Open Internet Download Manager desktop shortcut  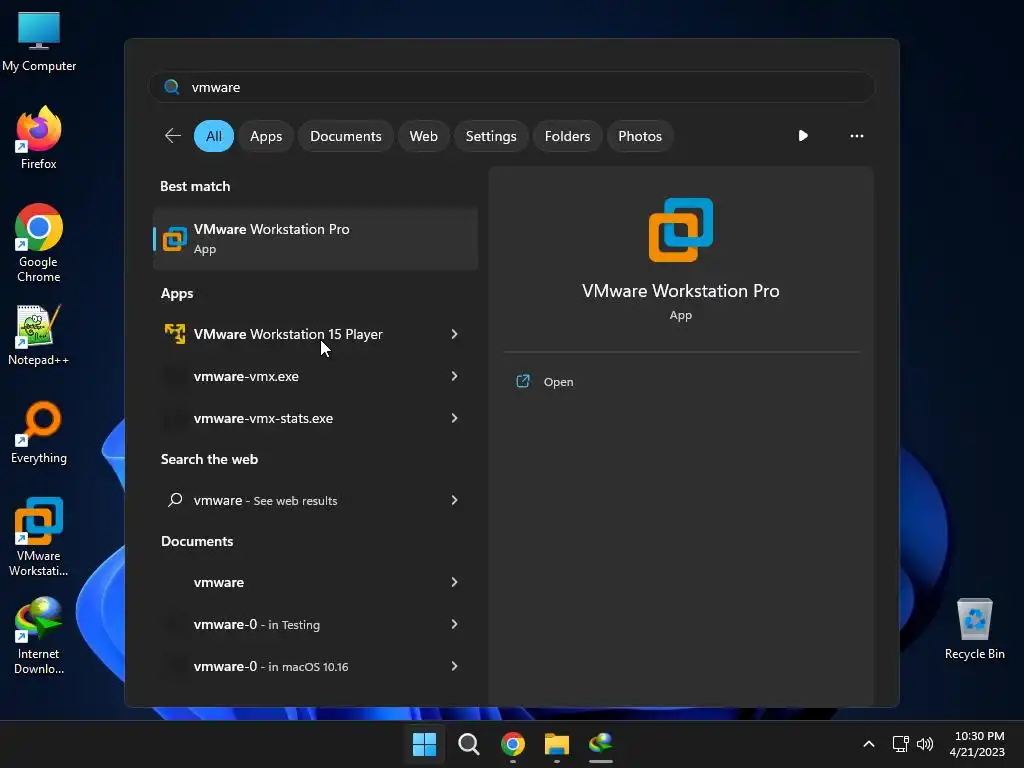point(39,635)
